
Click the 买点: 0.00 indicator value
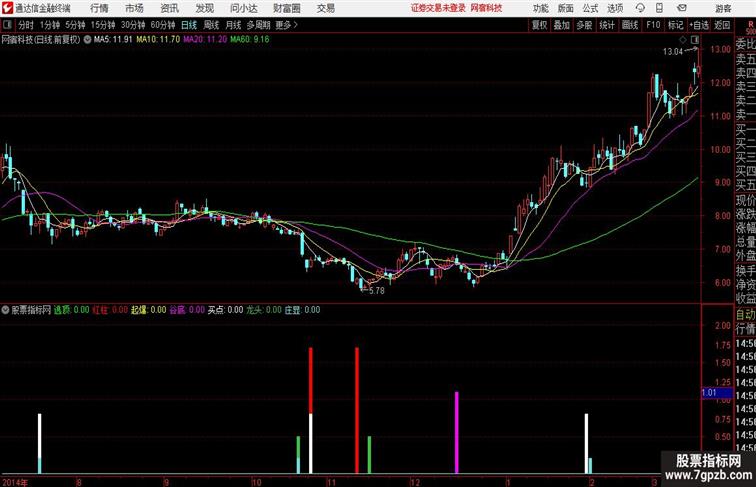tap(225, 310)
